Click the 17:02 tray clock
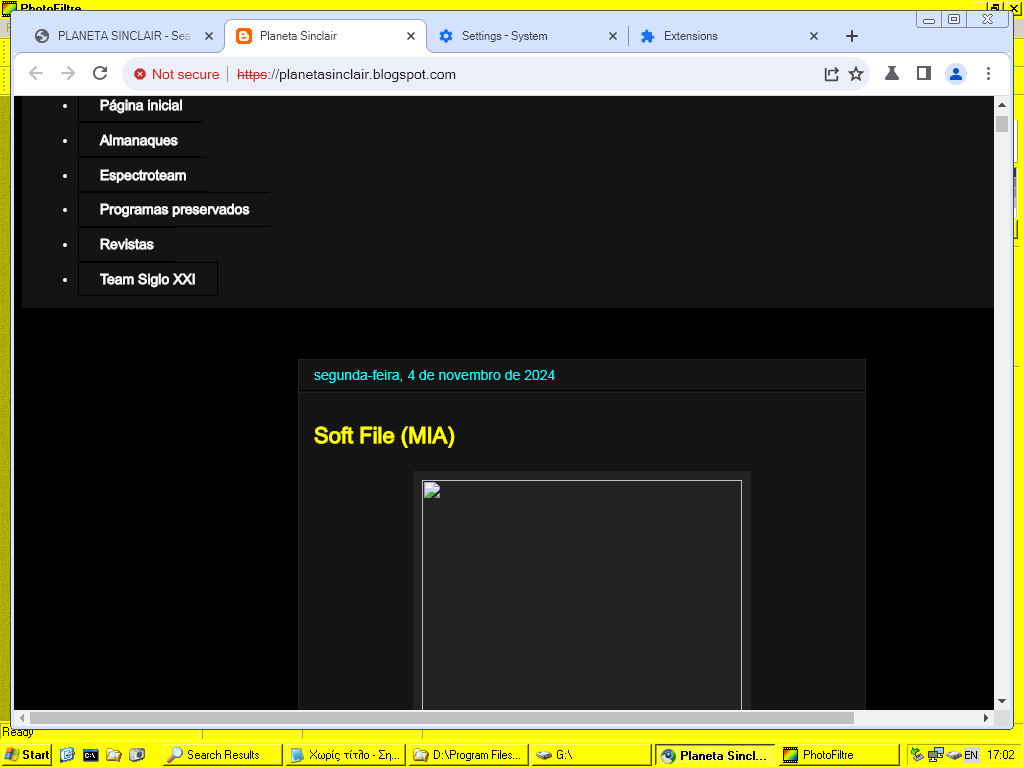Image resolution: width=1024 pixels, height=768 pixels. (x=1000, y=755)
